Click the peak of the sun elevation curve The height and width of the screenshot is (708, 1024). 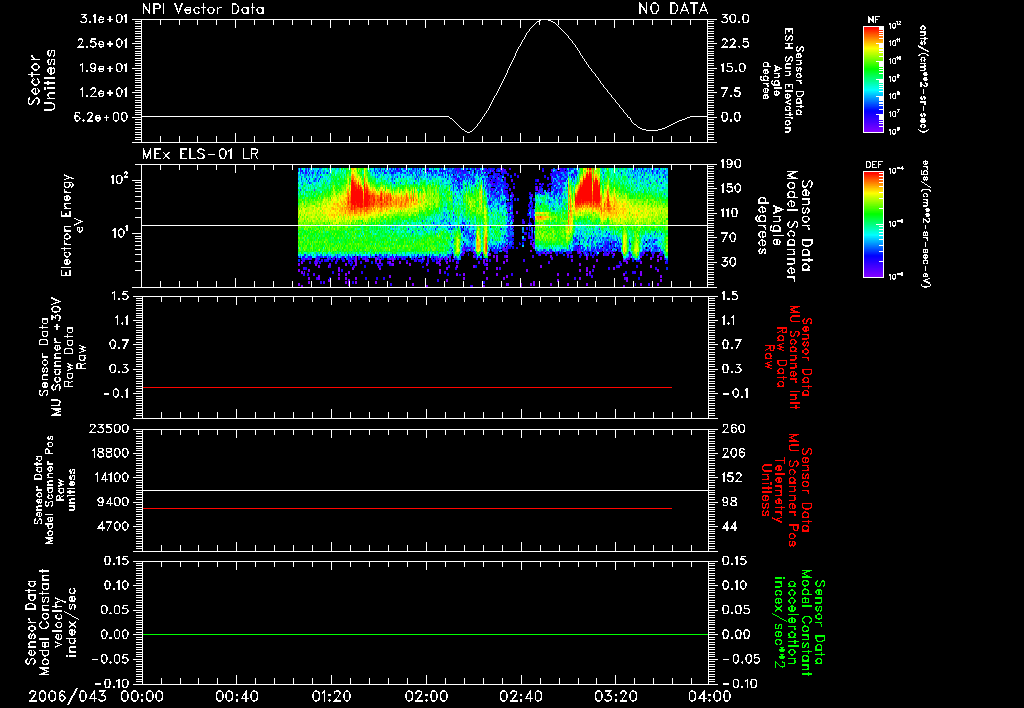545,20
